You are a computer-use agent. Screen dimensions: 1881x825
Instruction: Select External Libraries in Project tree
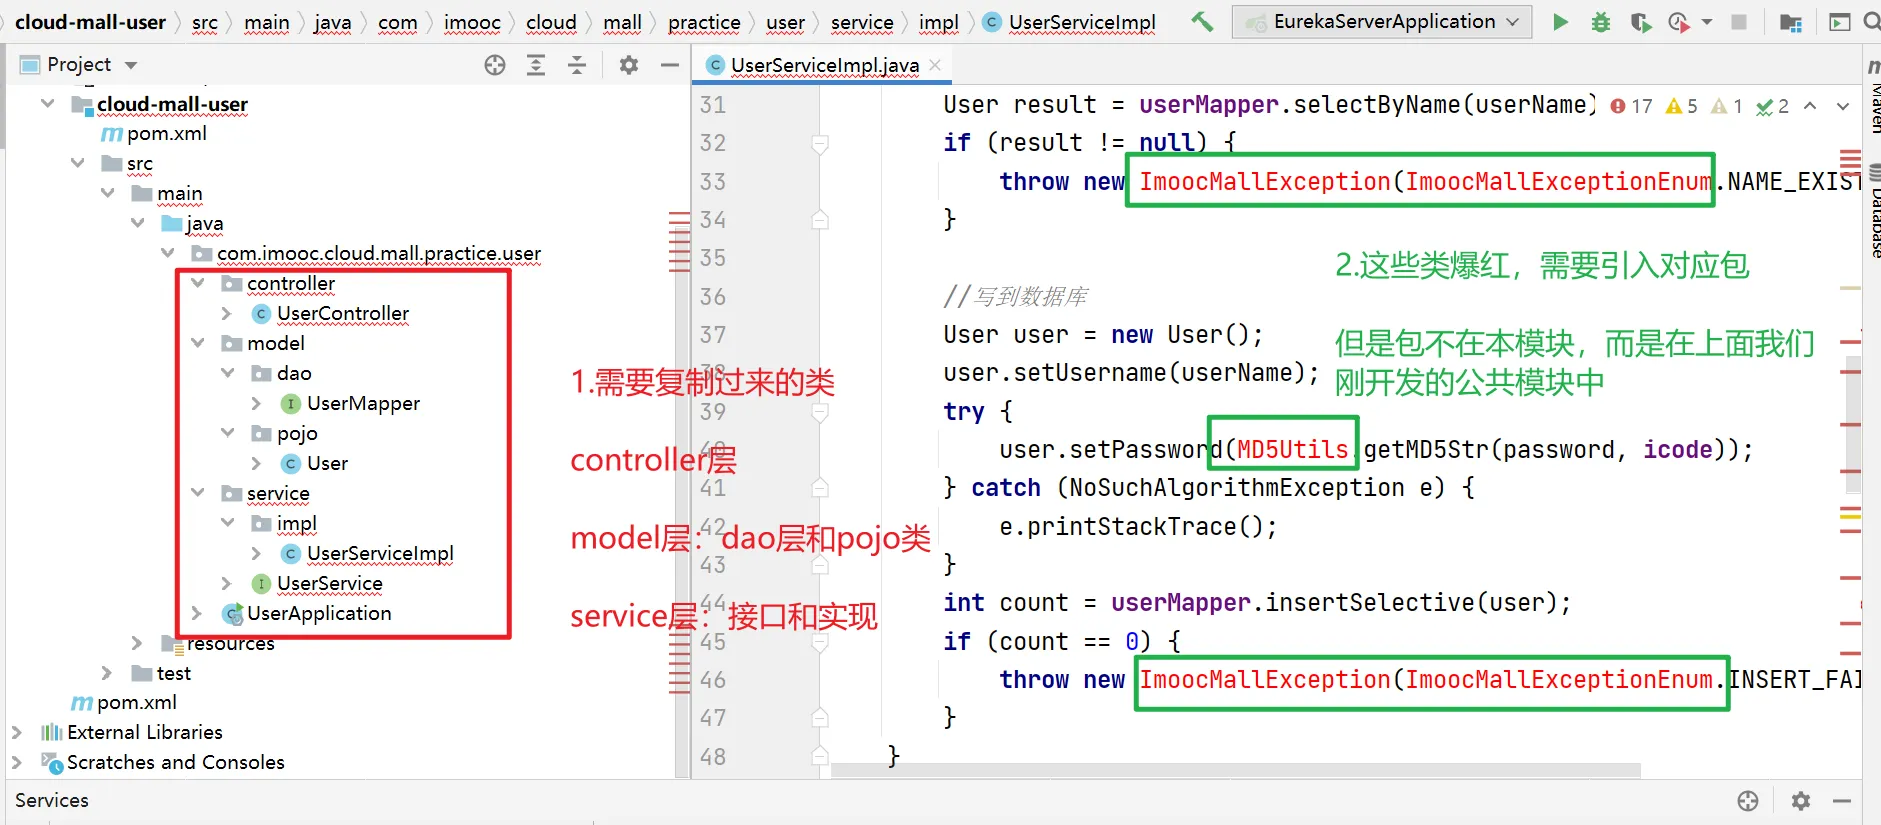point(144,732)
